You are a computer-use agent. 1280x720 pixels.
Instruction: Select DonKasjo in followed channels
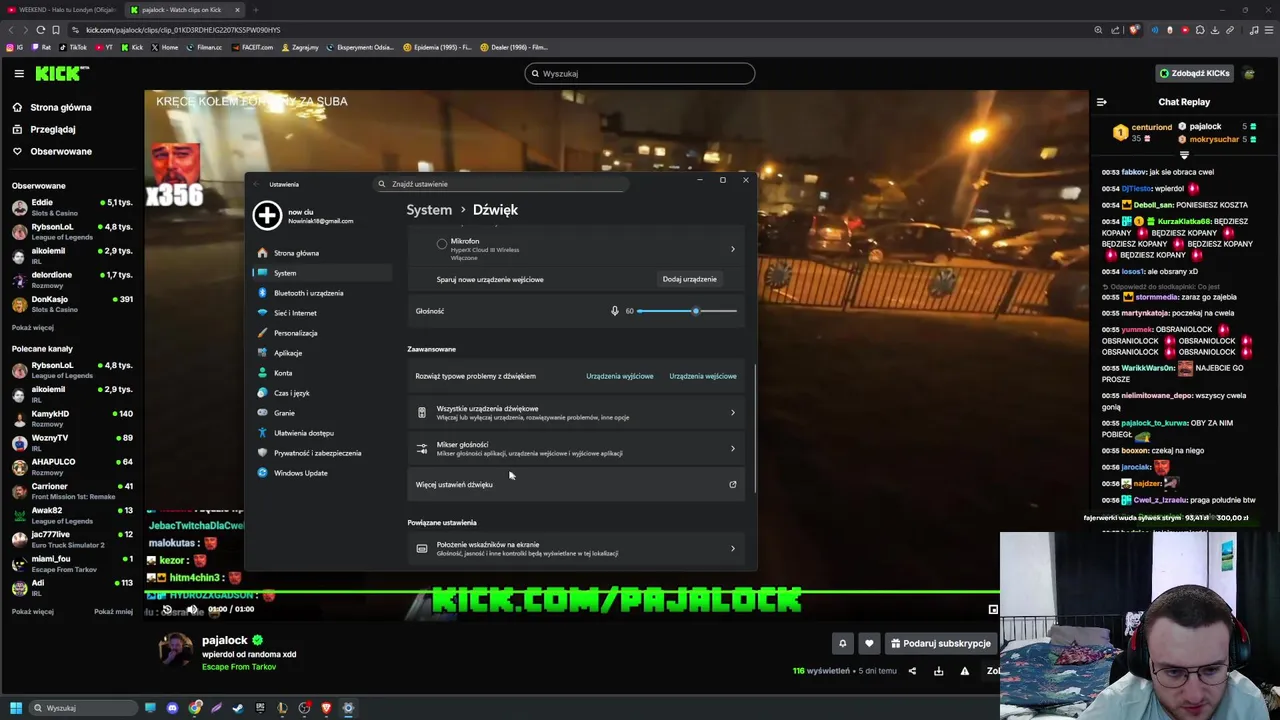click(72, 304)
